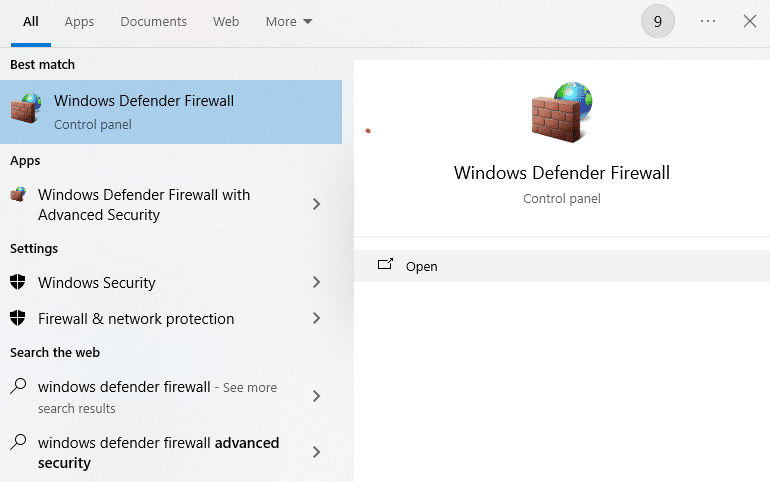Expand 'windows defender firewall' web result chevron
Screen dimensions: 770x482
click(x=316, y=396)
